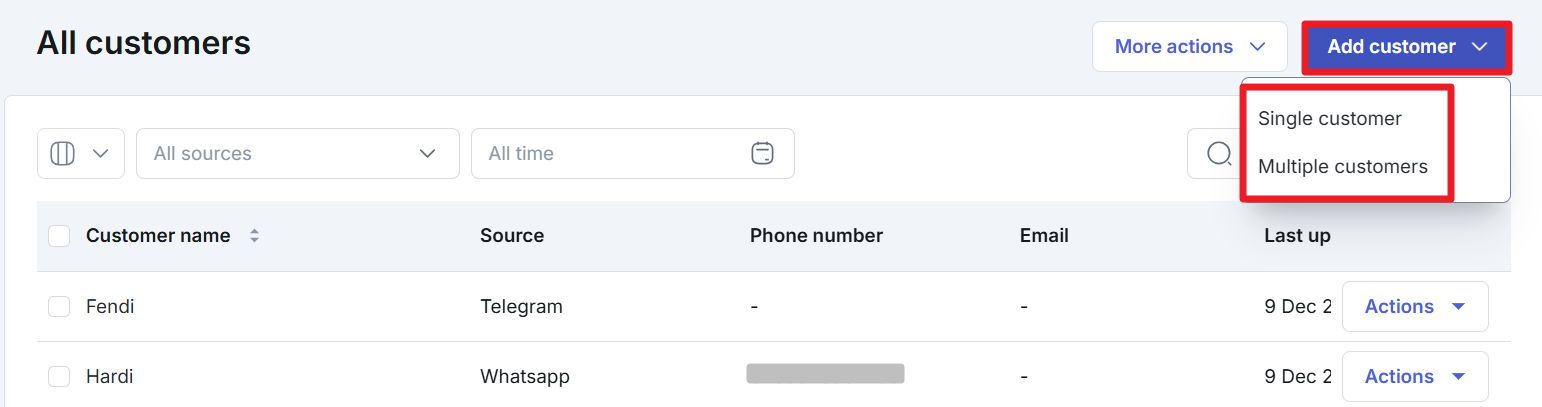Sort by Customer name arrows
The image size is (1542, 407).
[x=254, y=236]
